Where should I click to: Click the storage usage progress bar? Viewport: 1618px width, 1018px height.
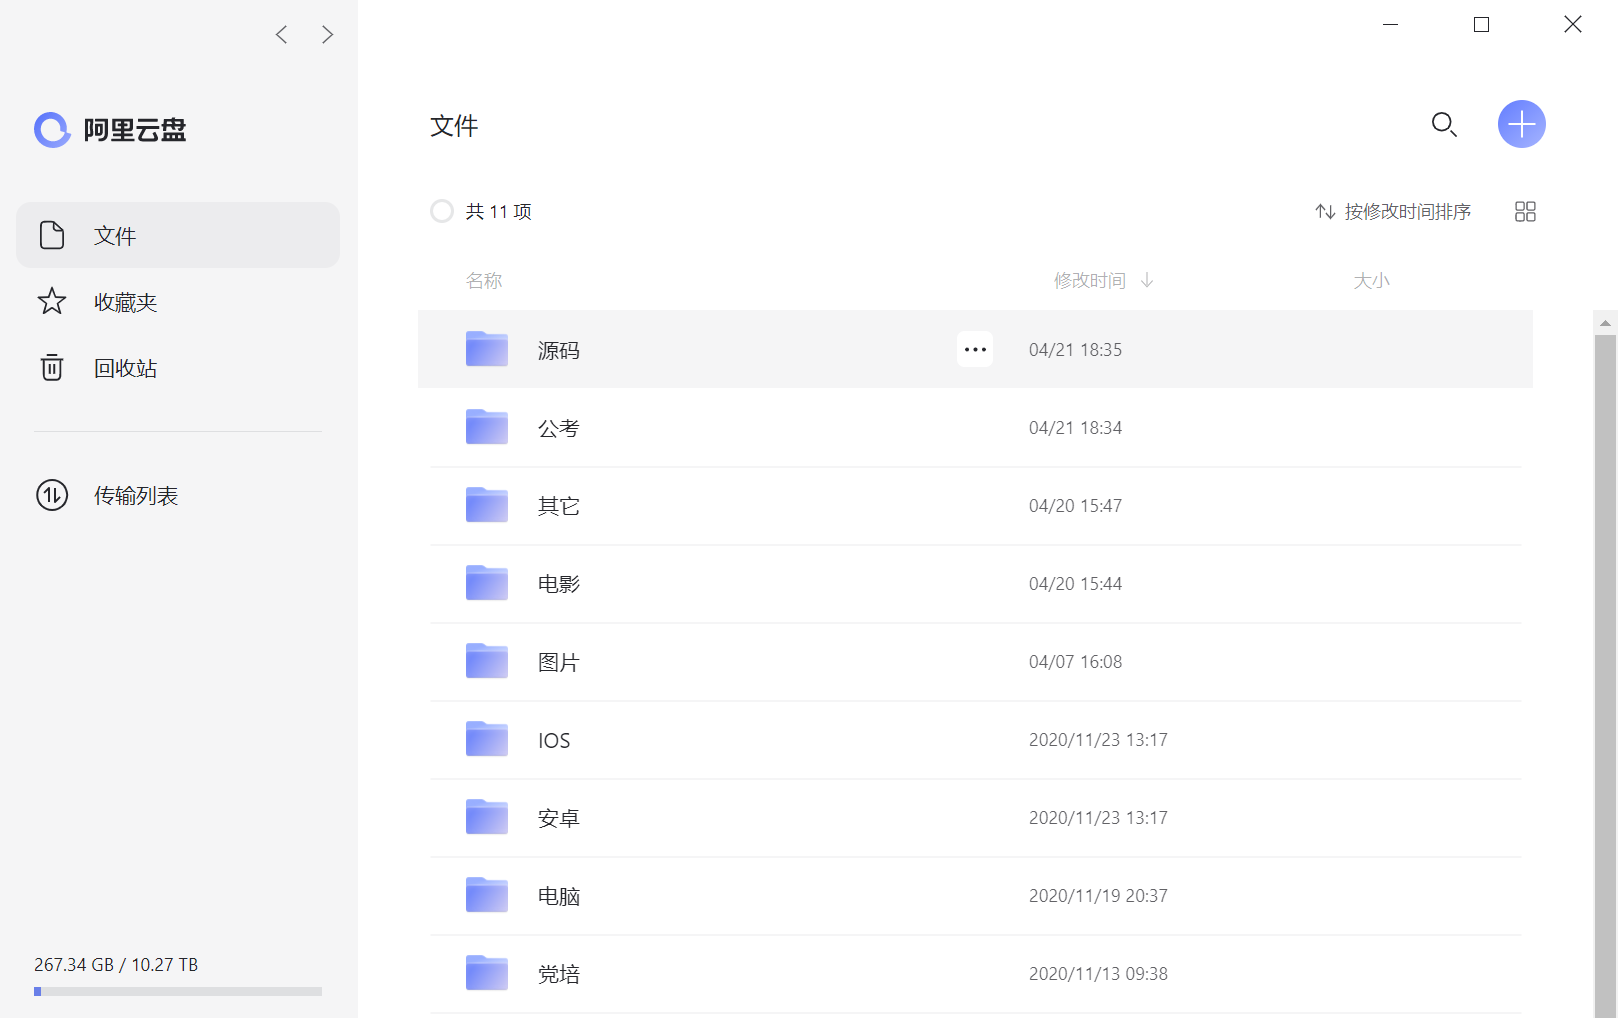pyautogui.click(x=178, y=992)
